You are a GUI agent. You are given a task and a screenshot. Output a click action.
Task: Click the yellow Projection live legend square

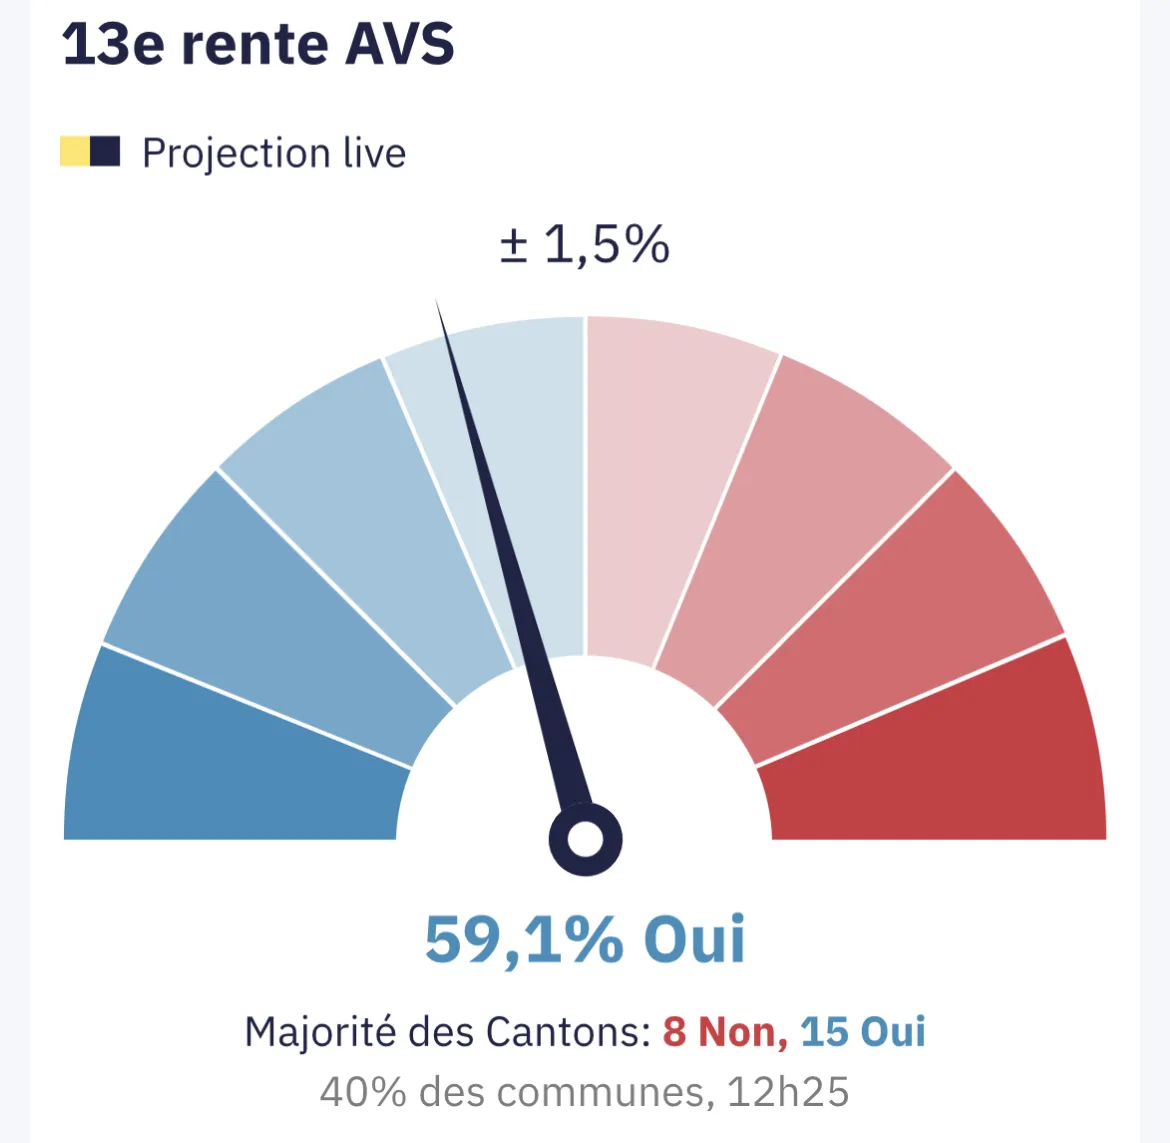point(75,151)
